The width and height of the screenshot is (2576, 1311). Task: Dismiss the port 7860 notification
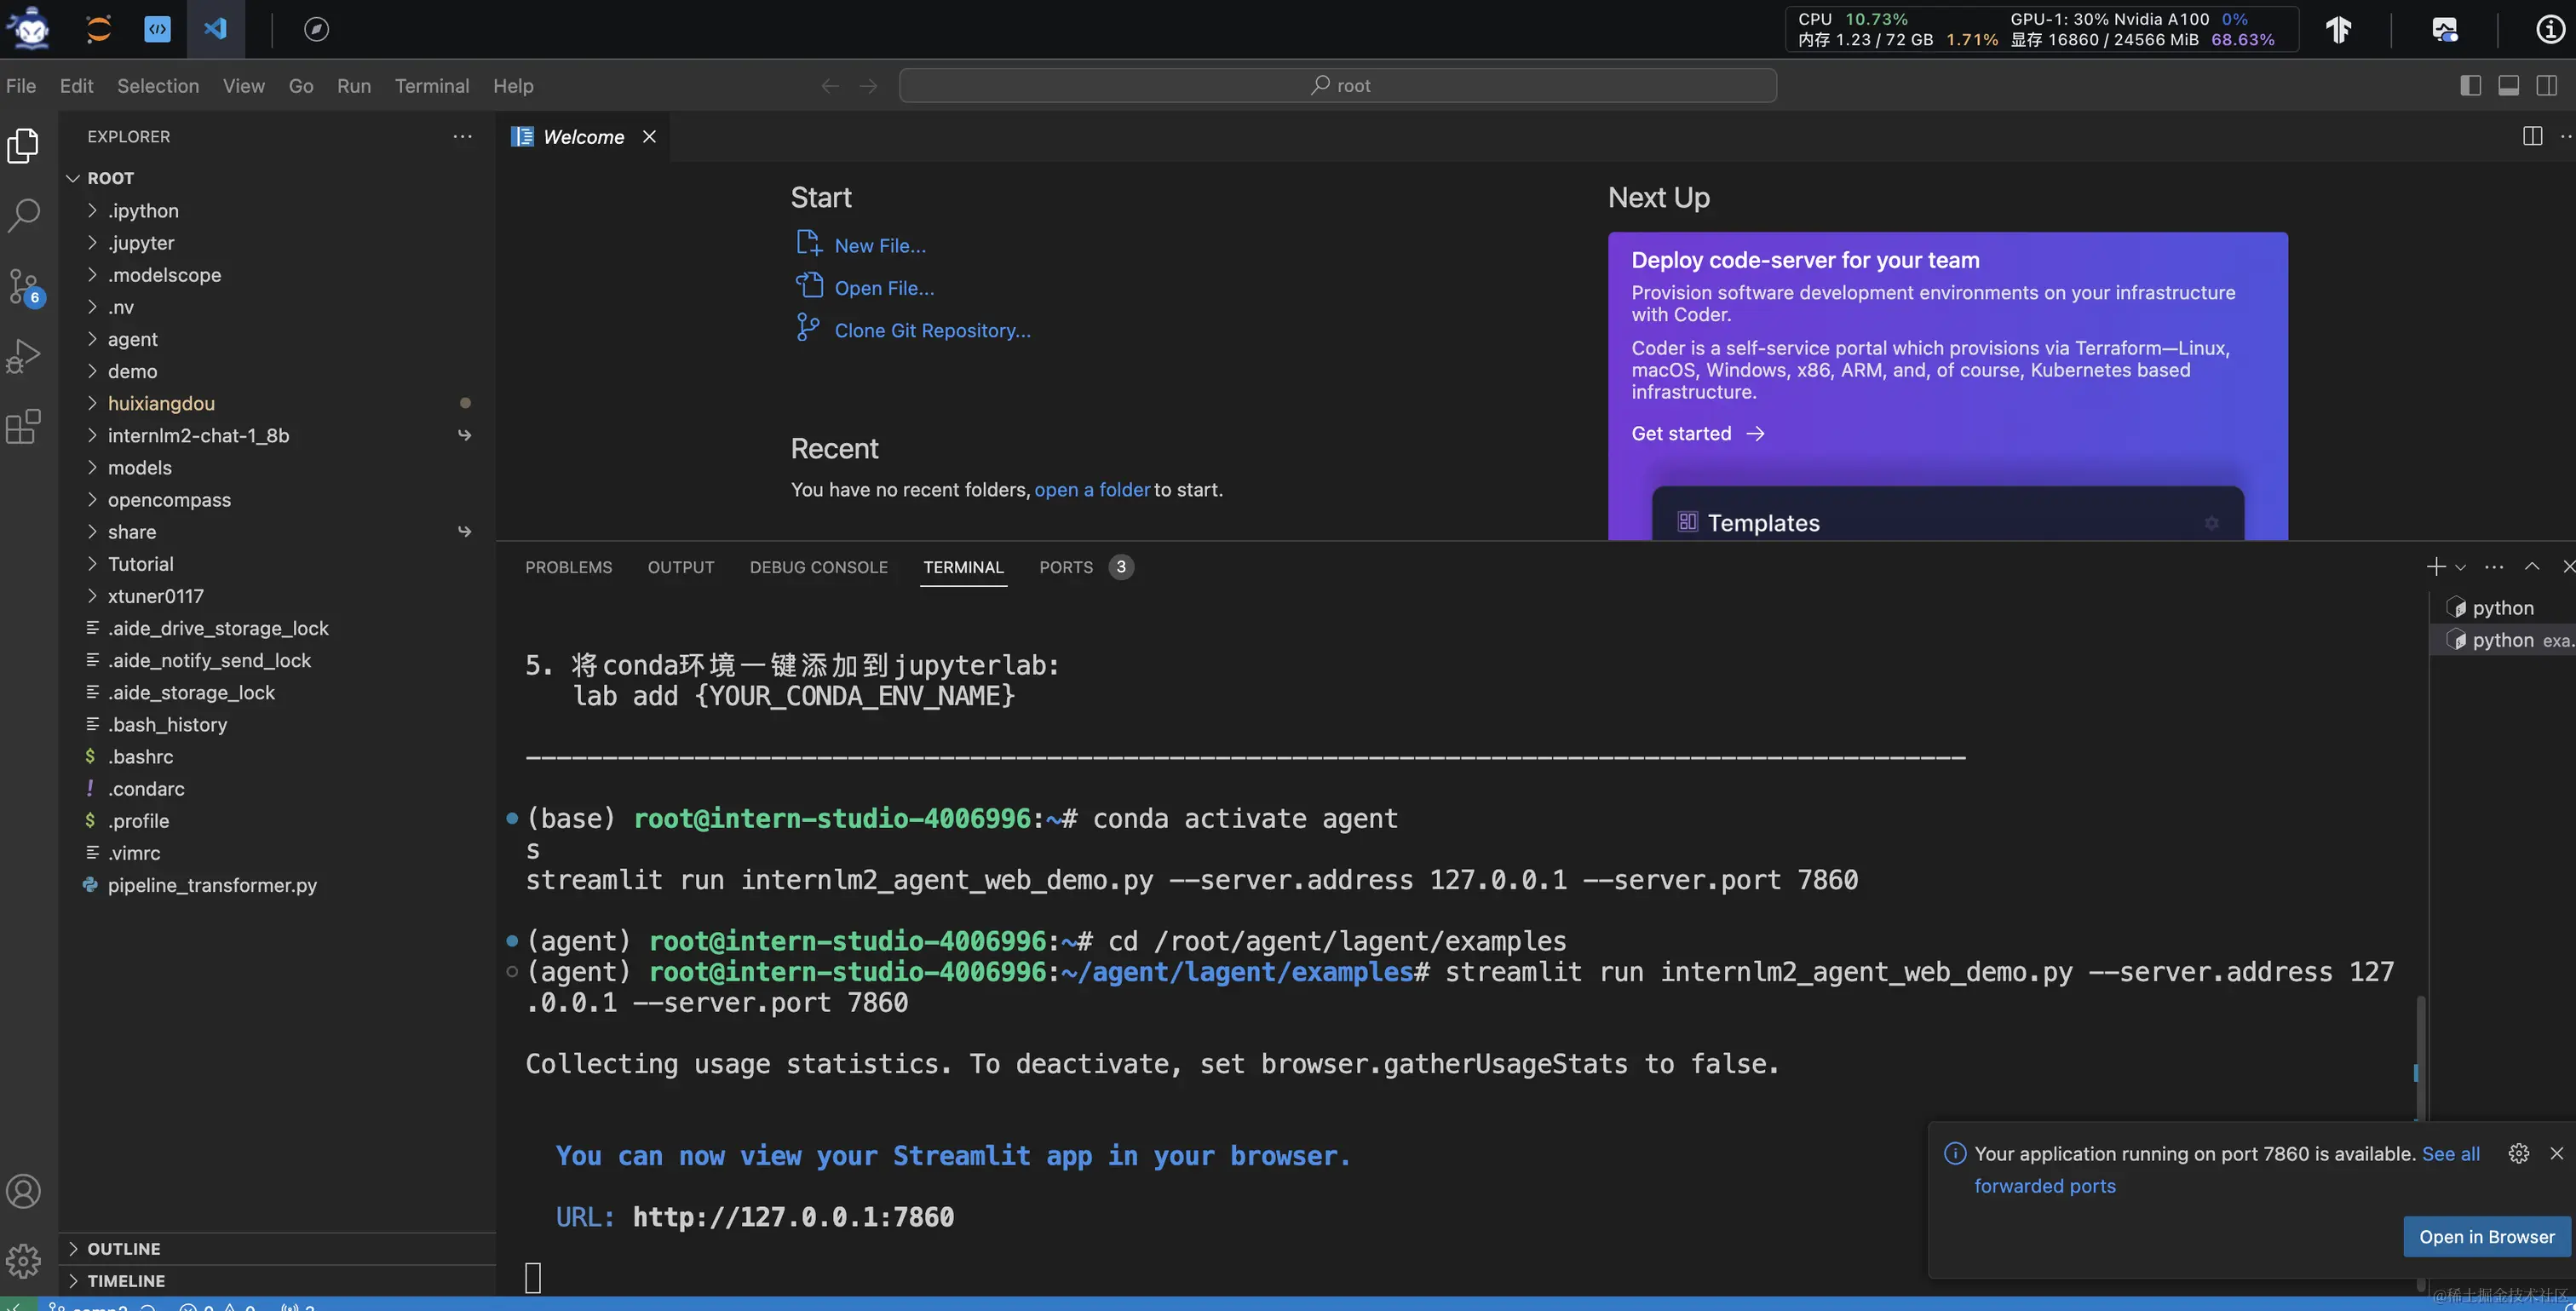(2557, 1153)
